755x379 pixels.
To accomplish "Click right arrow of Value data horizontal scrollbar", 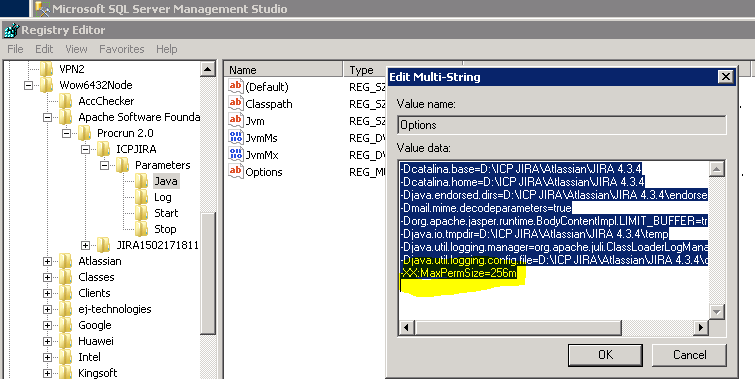I will (701, 327).
